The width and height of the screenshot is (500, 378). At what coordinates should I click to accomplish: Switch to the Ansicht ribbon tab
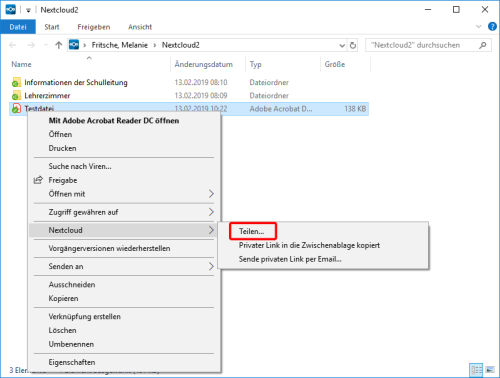coord(140,27)
